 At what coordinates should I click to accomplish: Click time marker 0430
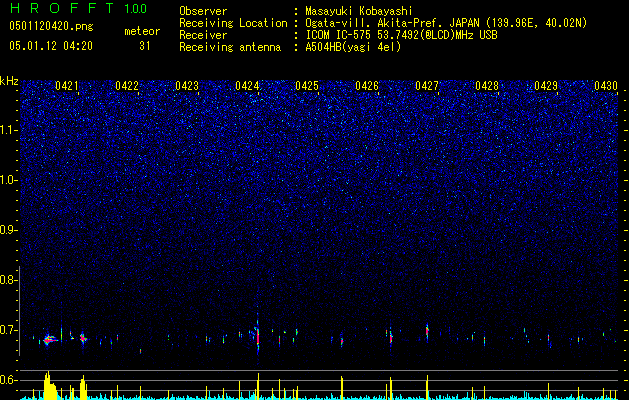[x=606, y=86]
